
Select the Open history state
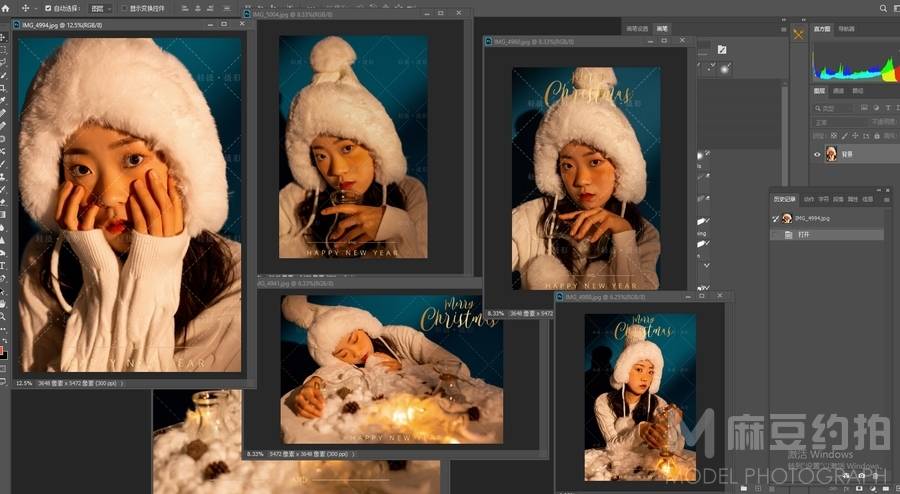point(827,235)
